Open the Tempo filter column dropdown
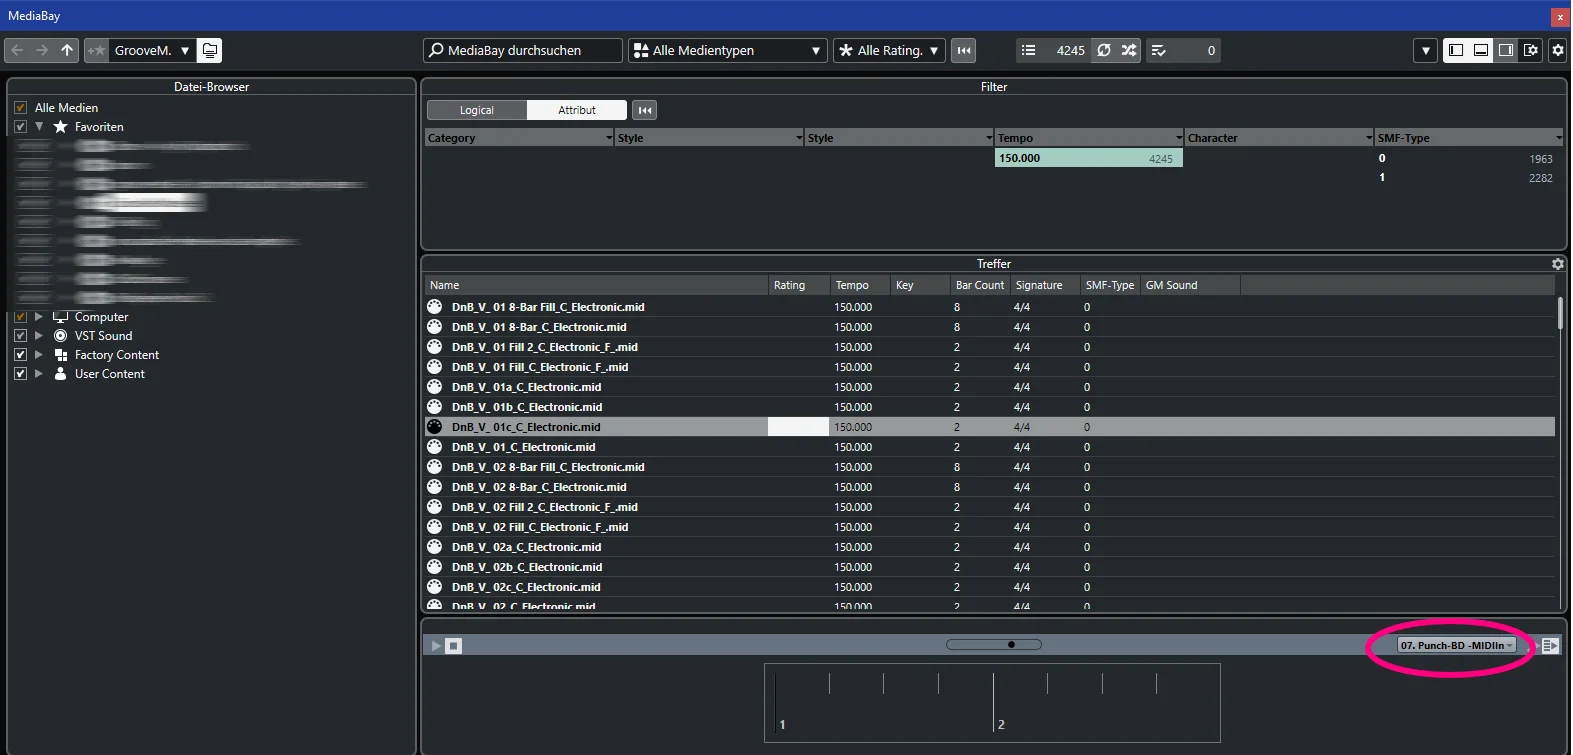Viewport: 1573px width, 755px height. 1179,138
